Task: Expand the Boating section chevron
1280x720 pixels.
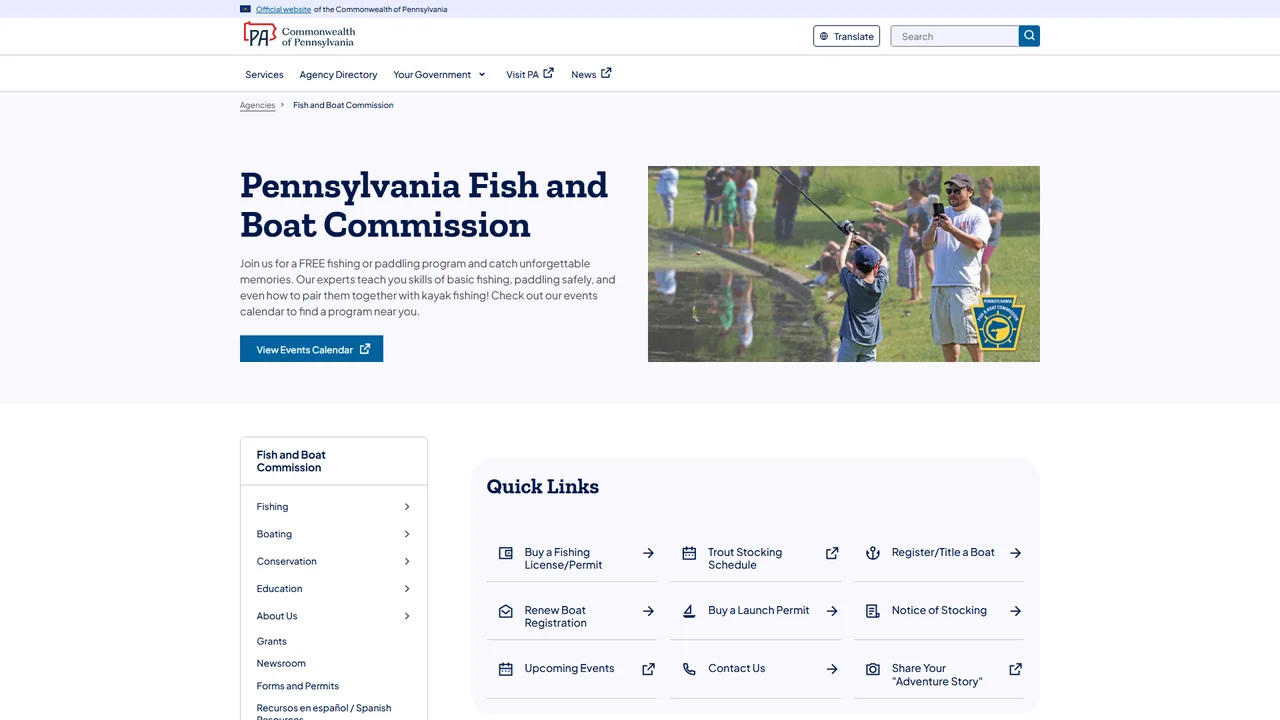Action: point(407,534)
